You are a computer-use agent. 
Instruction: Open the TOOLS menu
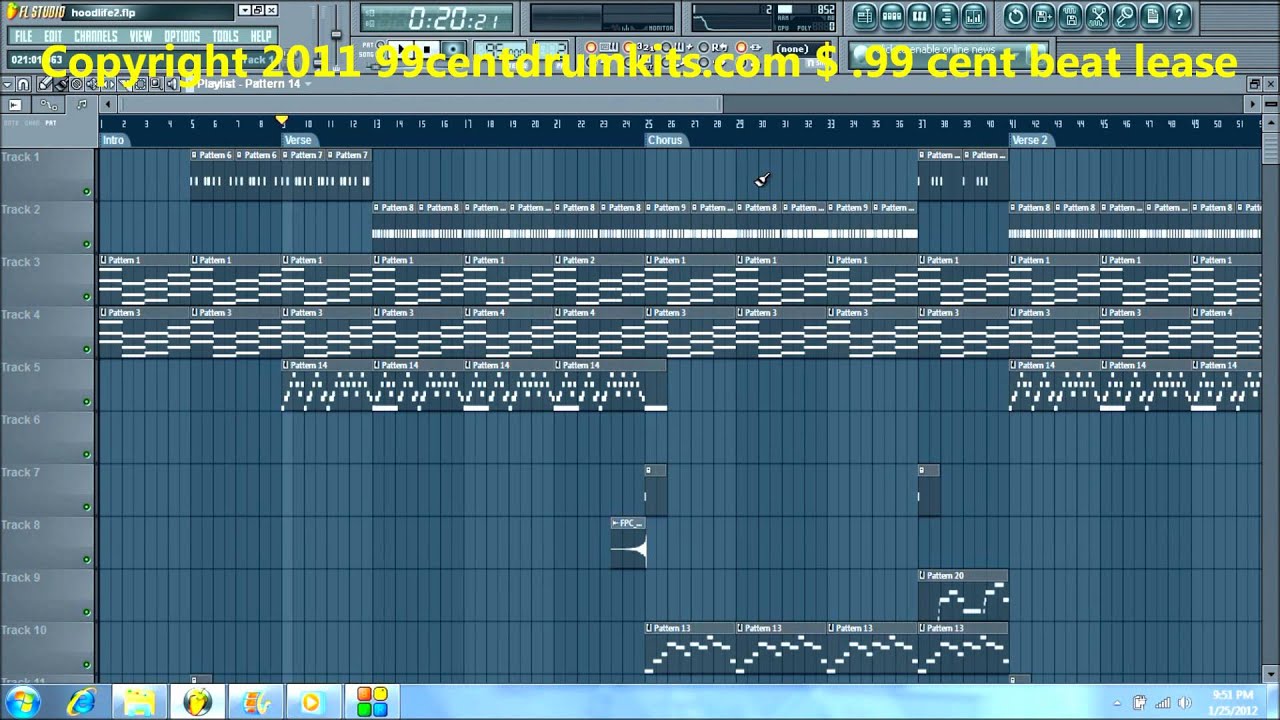coord(226,36)
